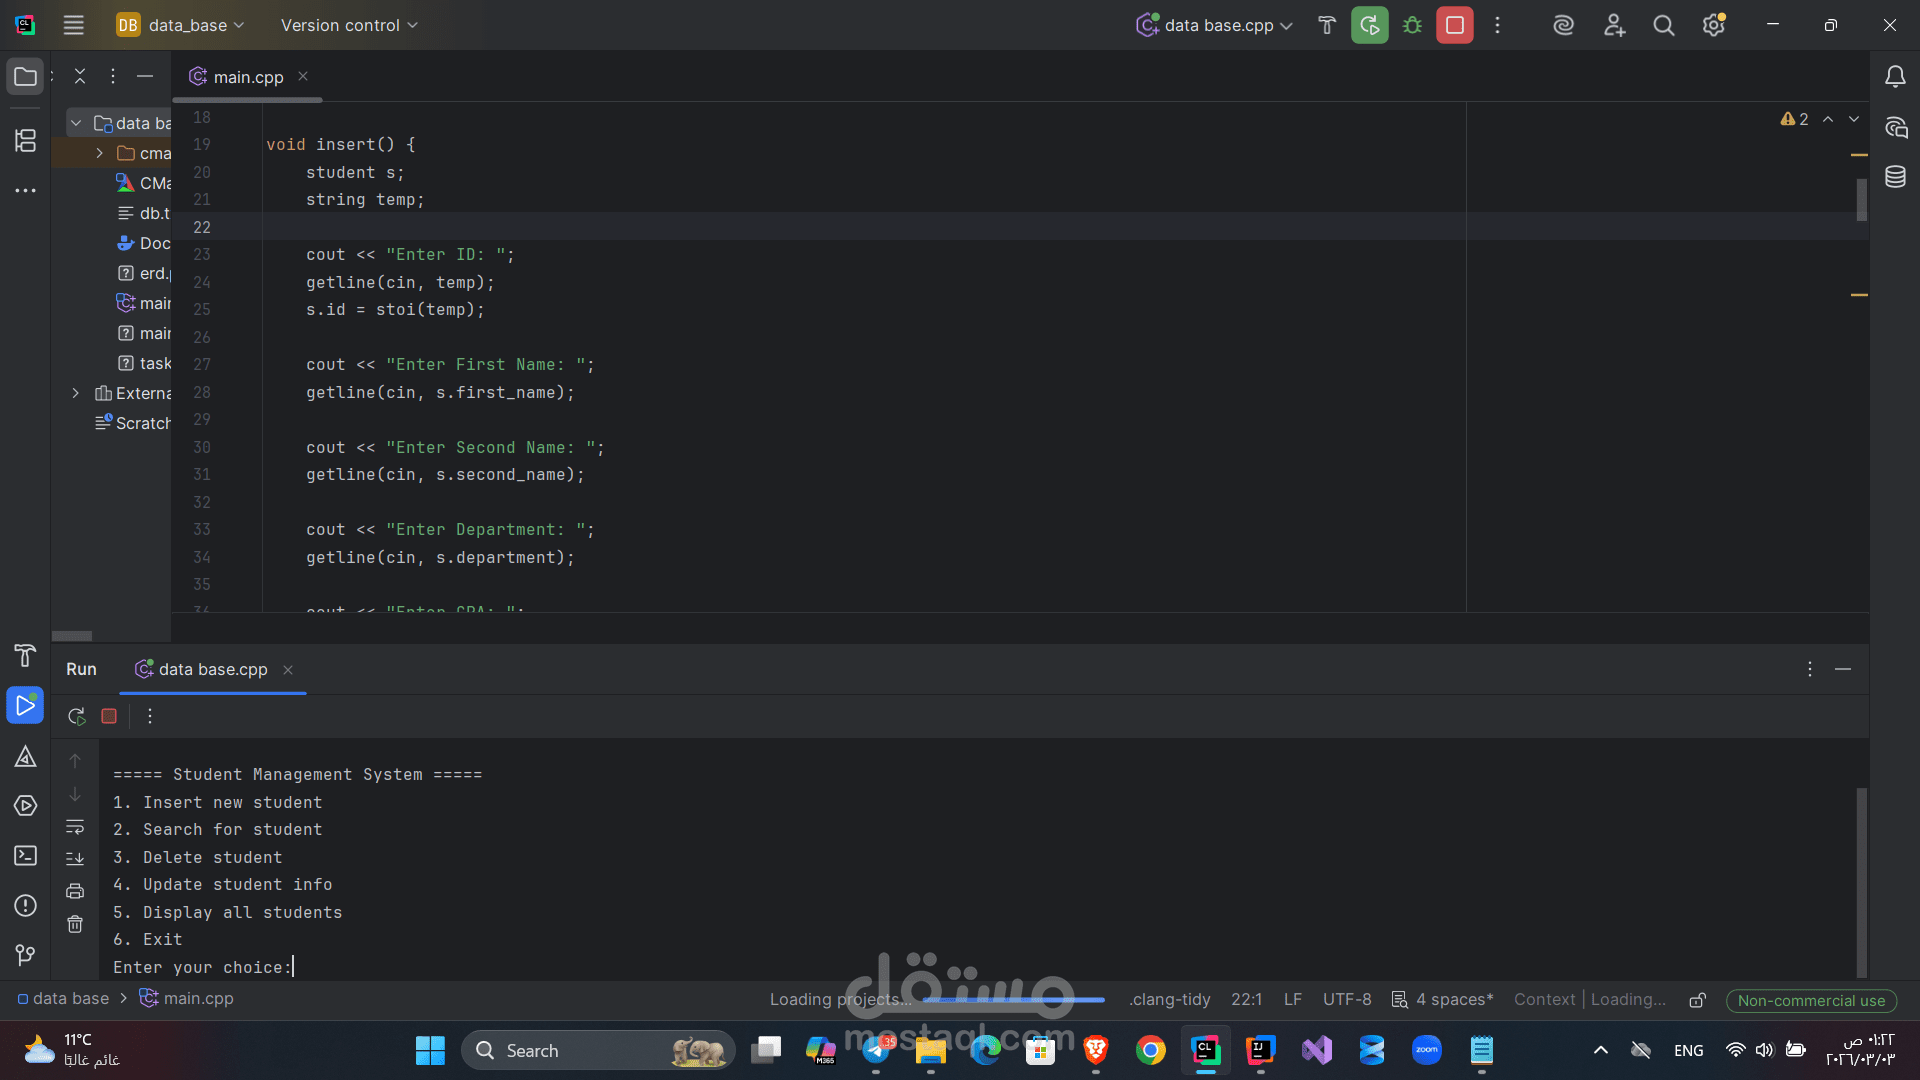The width and height of the screenshot is (1920, 1080).
Task: Clear console output with trash icon
Action: 75,924
